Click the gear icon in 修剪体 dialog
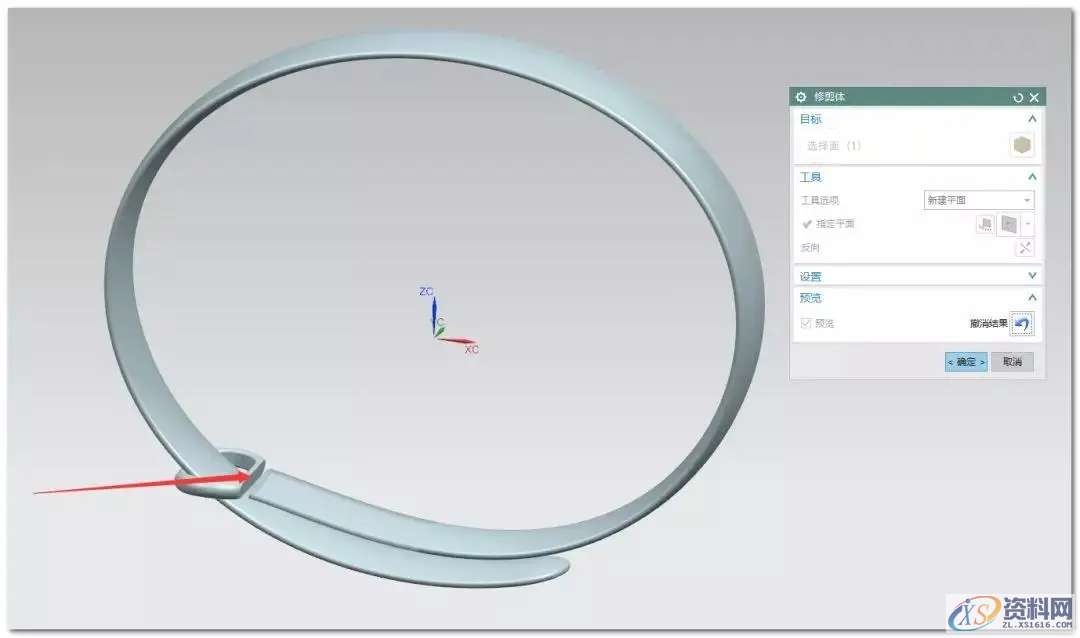Screen dimensions: 1080x638 click(x=800, y=97)
